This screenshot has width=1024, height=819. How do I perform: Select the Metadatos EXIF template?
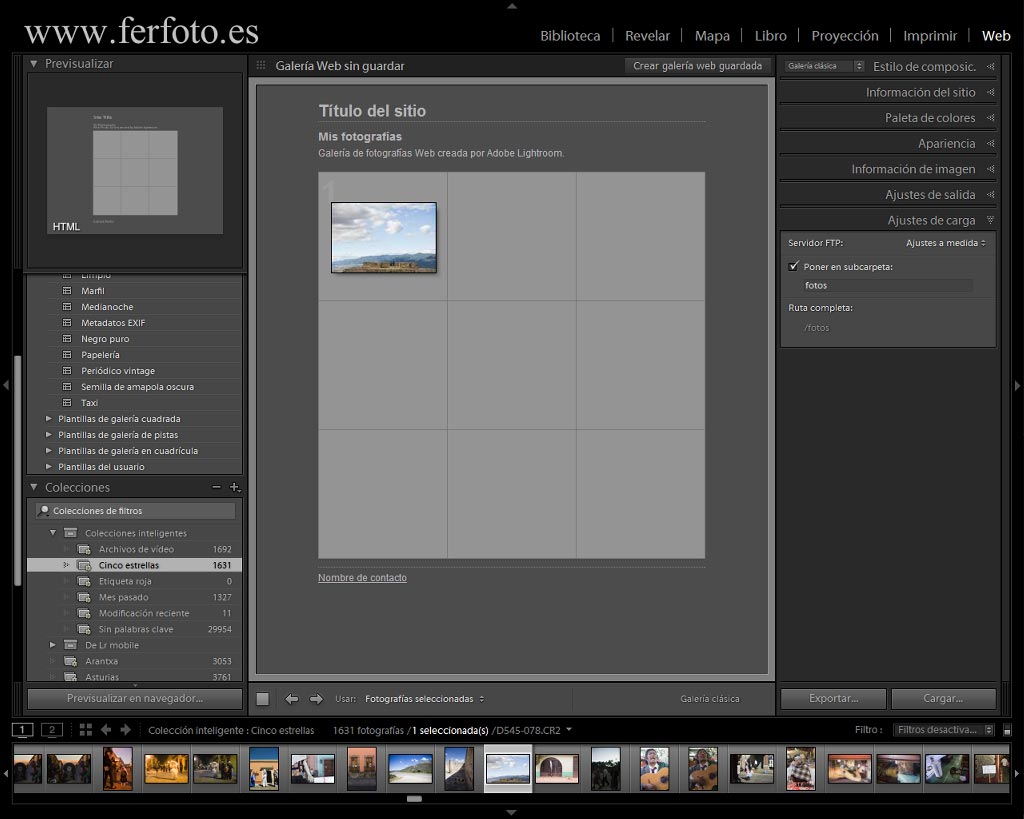point(113,323)
